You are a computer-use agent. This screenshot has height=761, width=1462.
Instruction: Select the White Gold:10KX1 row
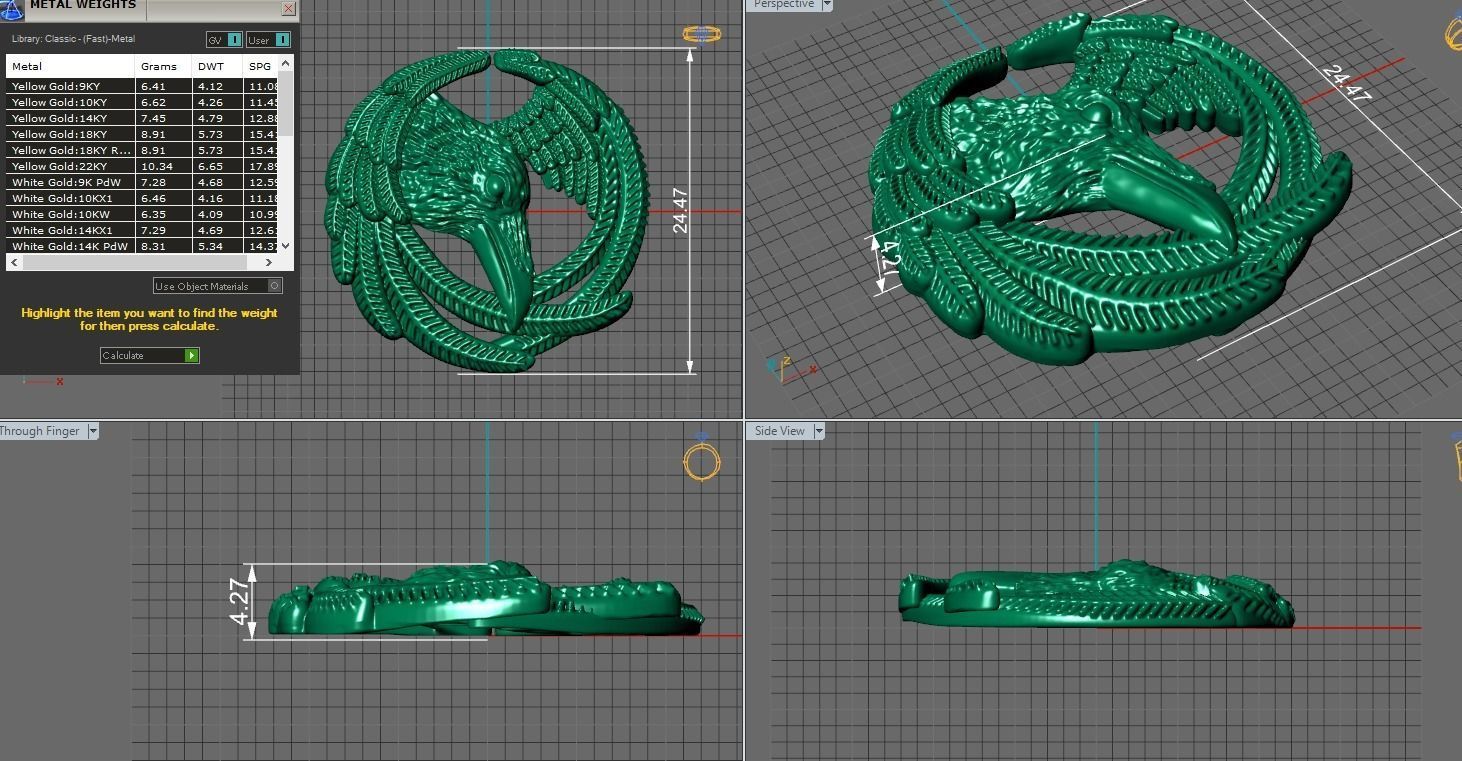tap(142, 198)
